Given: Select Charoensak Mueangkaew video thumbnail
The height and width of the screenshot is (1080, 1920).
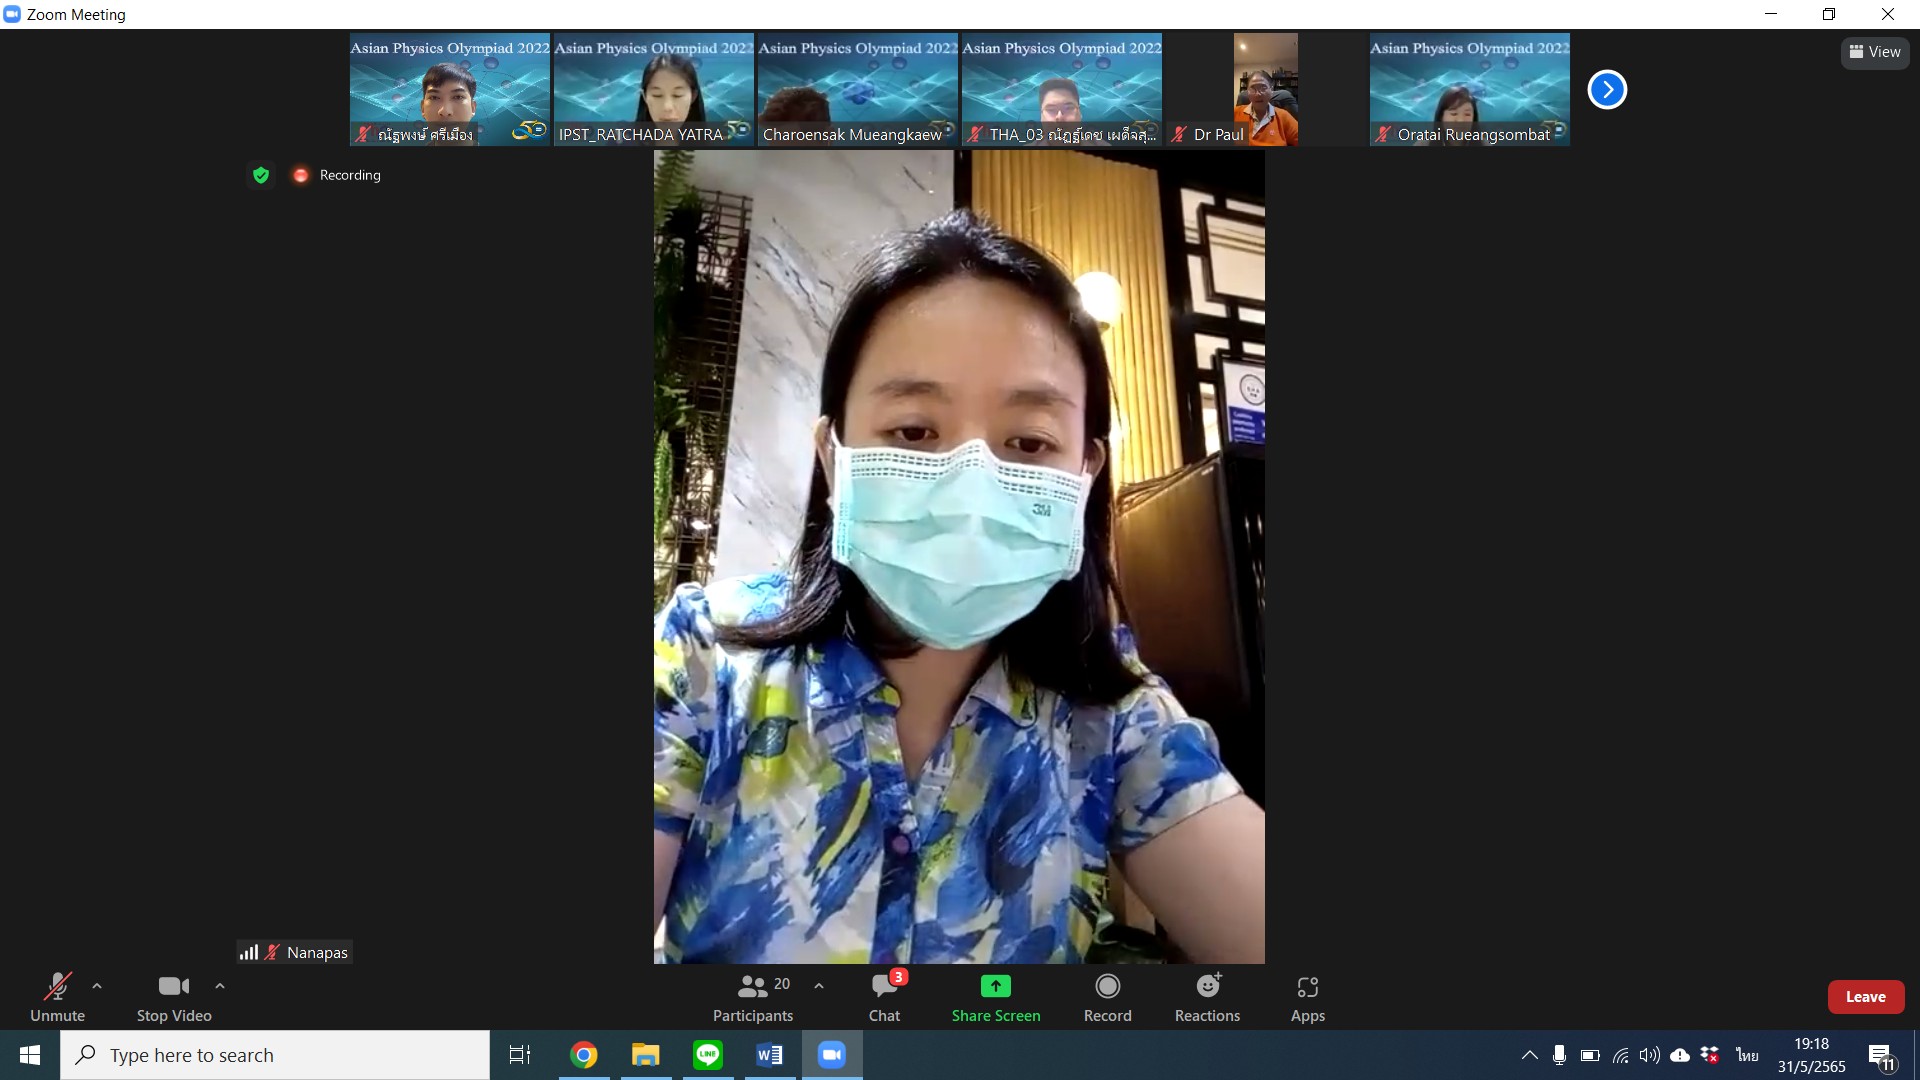Looking at the screenshot, I should click(858, 89).
